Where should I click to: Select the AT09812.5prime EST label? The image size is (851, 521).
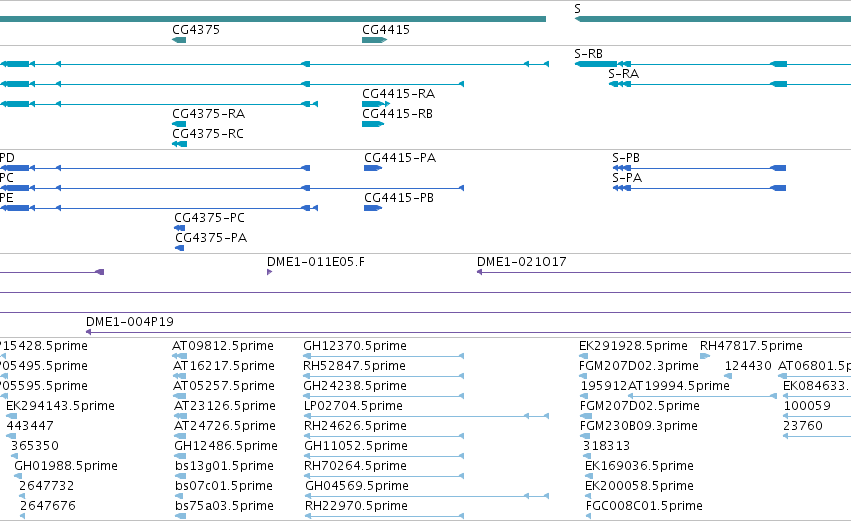click(x=223, y=346)
